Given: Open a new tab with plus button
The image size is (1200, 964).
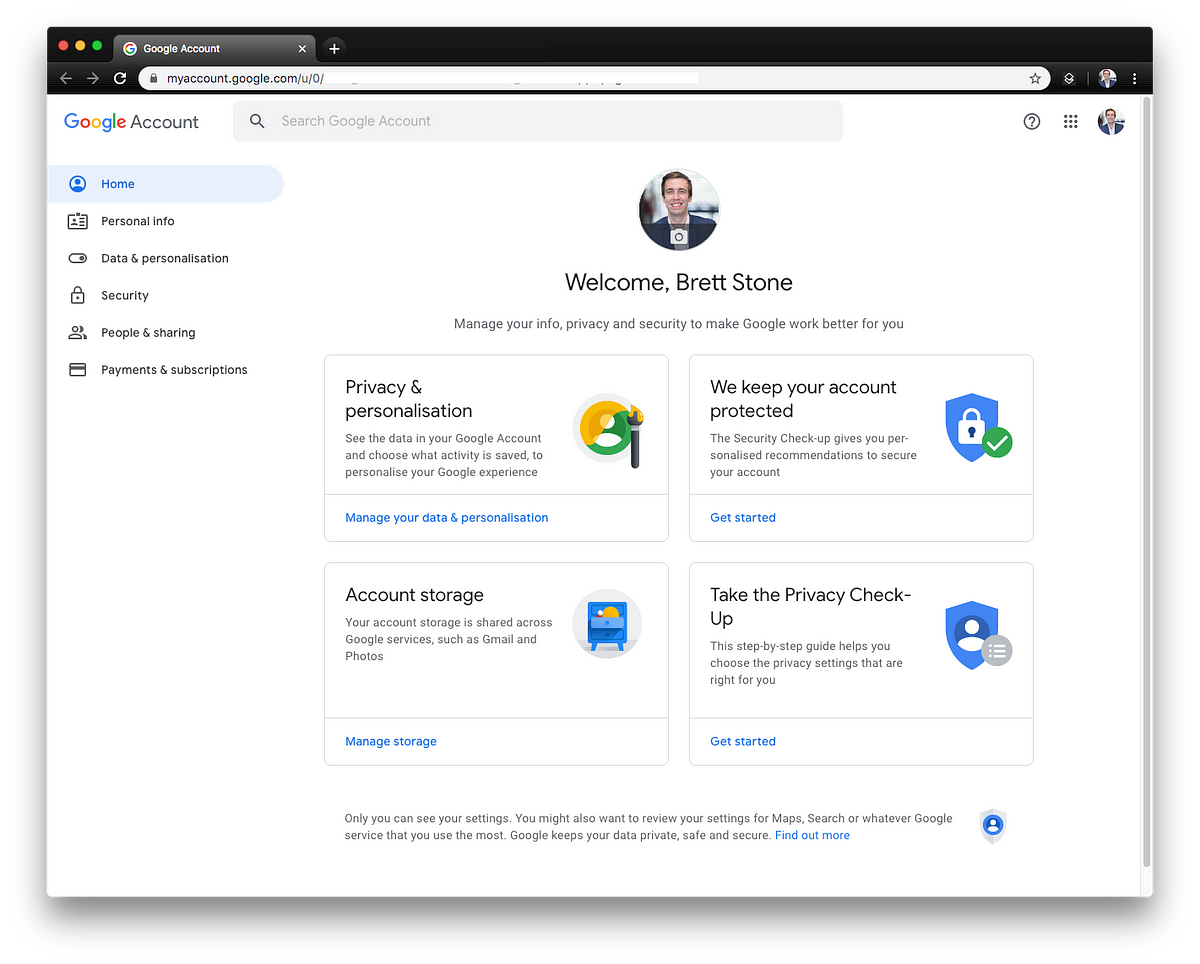Looking at the screenshot, I should tap(334, 48).
